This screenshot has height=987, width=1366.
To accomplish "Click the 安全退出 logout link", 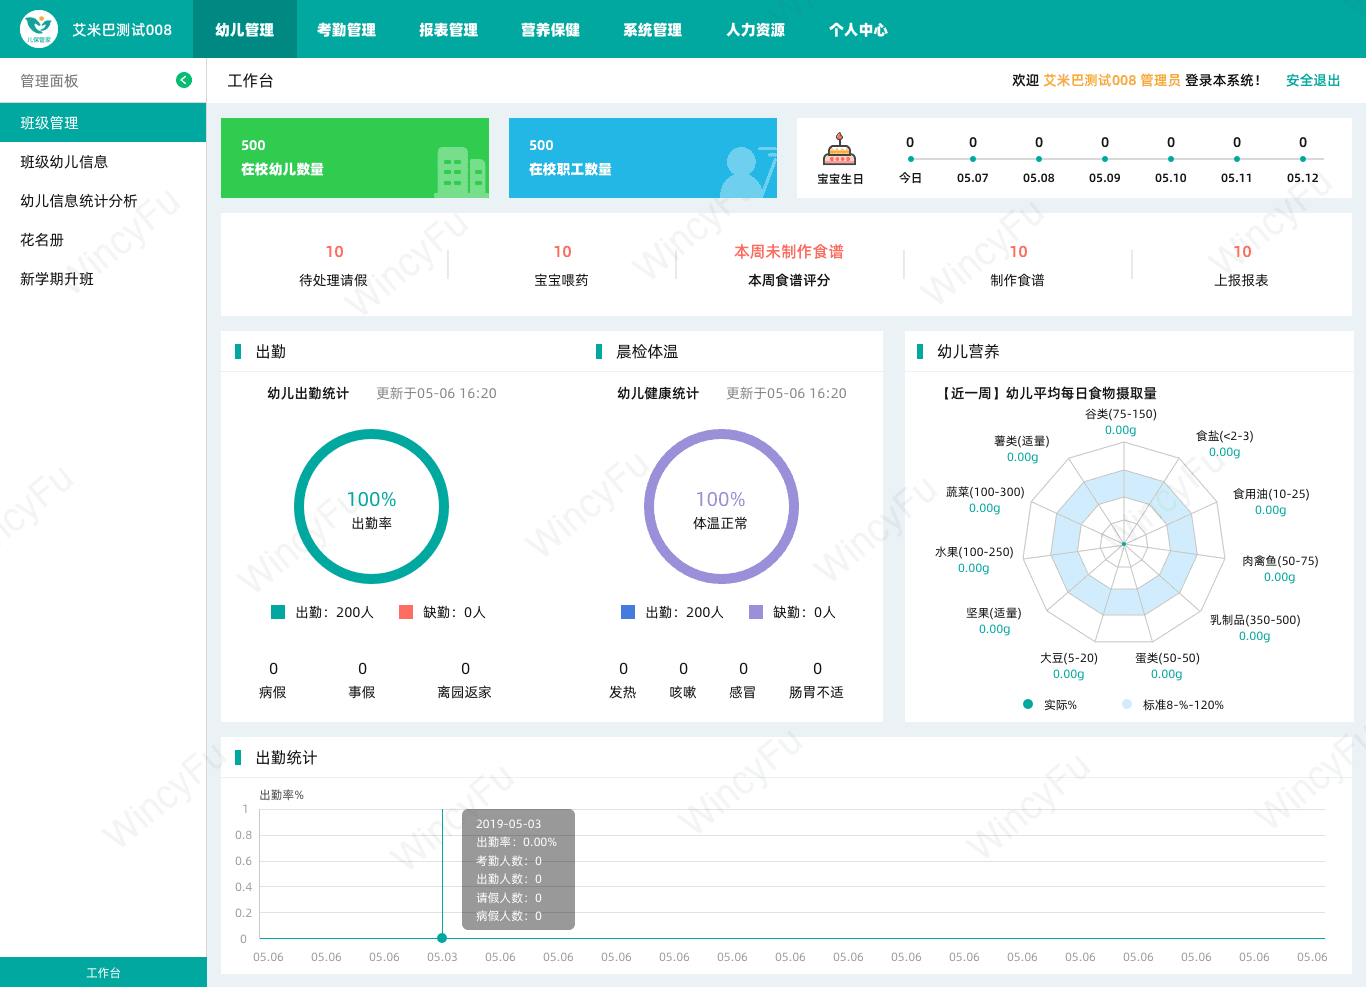I will coord(1313,80).
